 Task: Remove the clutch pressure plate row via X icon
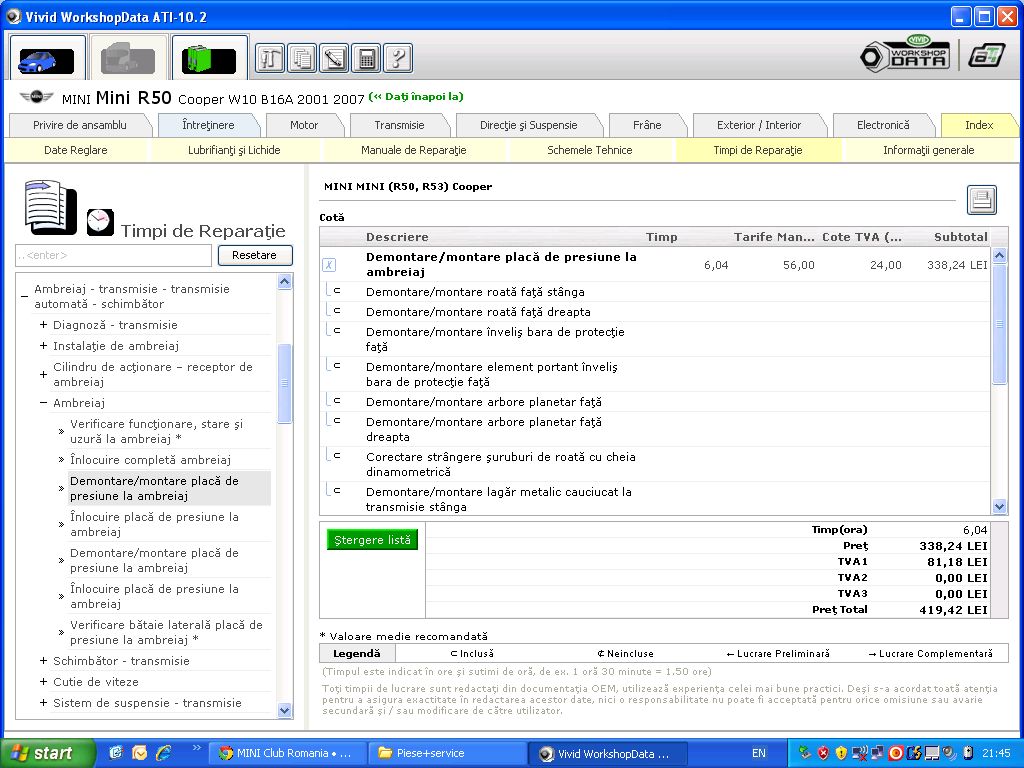click(x=328, y=265)
